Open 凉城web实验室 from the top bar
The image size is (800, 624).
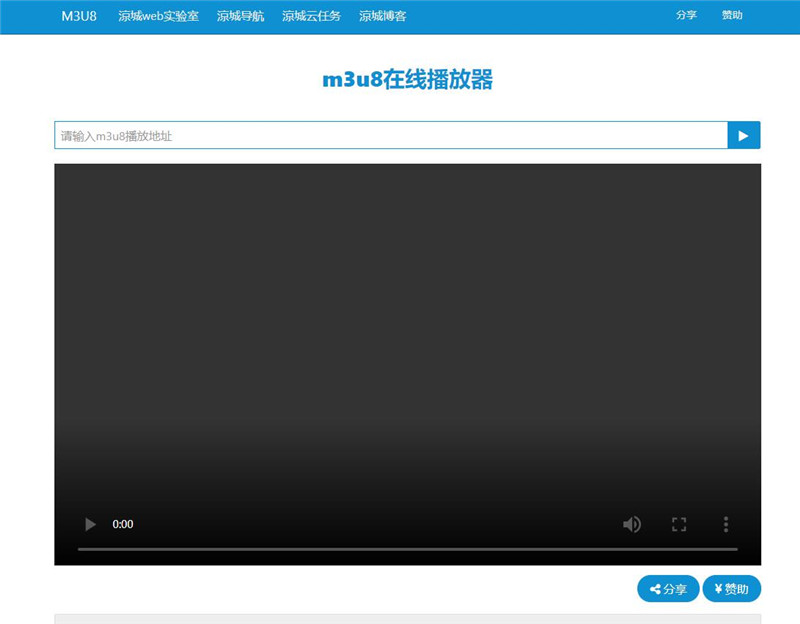coord(160,15)
